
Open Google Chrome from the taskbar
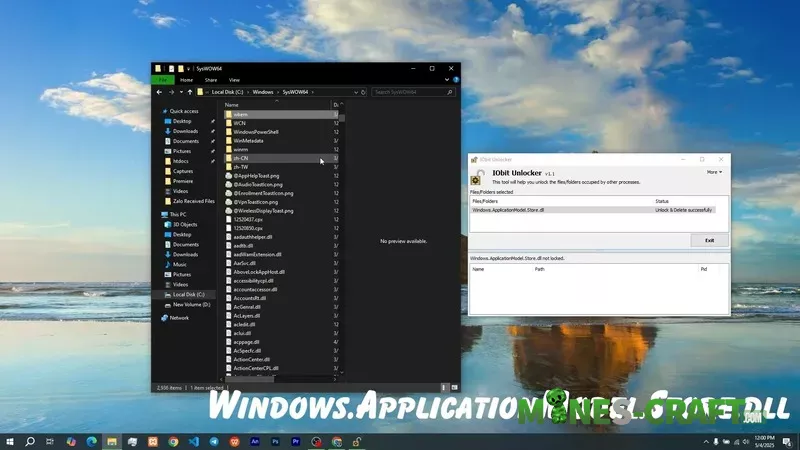173,441
